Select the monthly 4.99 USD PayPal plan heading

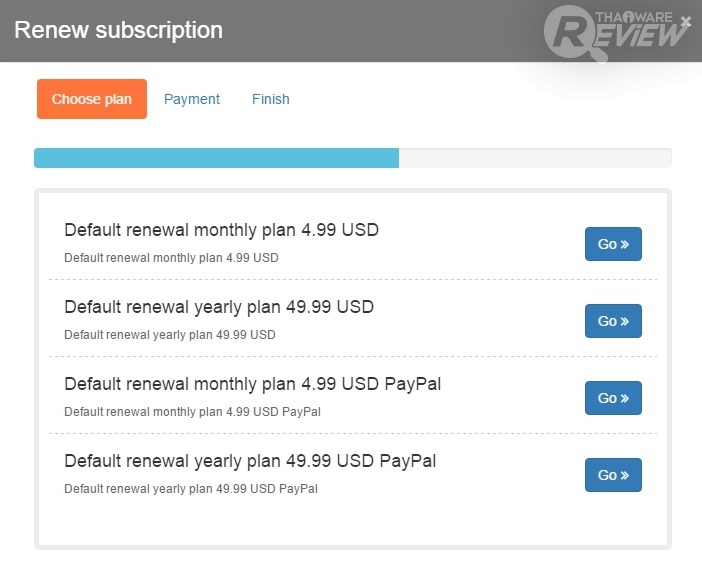click(x=252, y=384)
